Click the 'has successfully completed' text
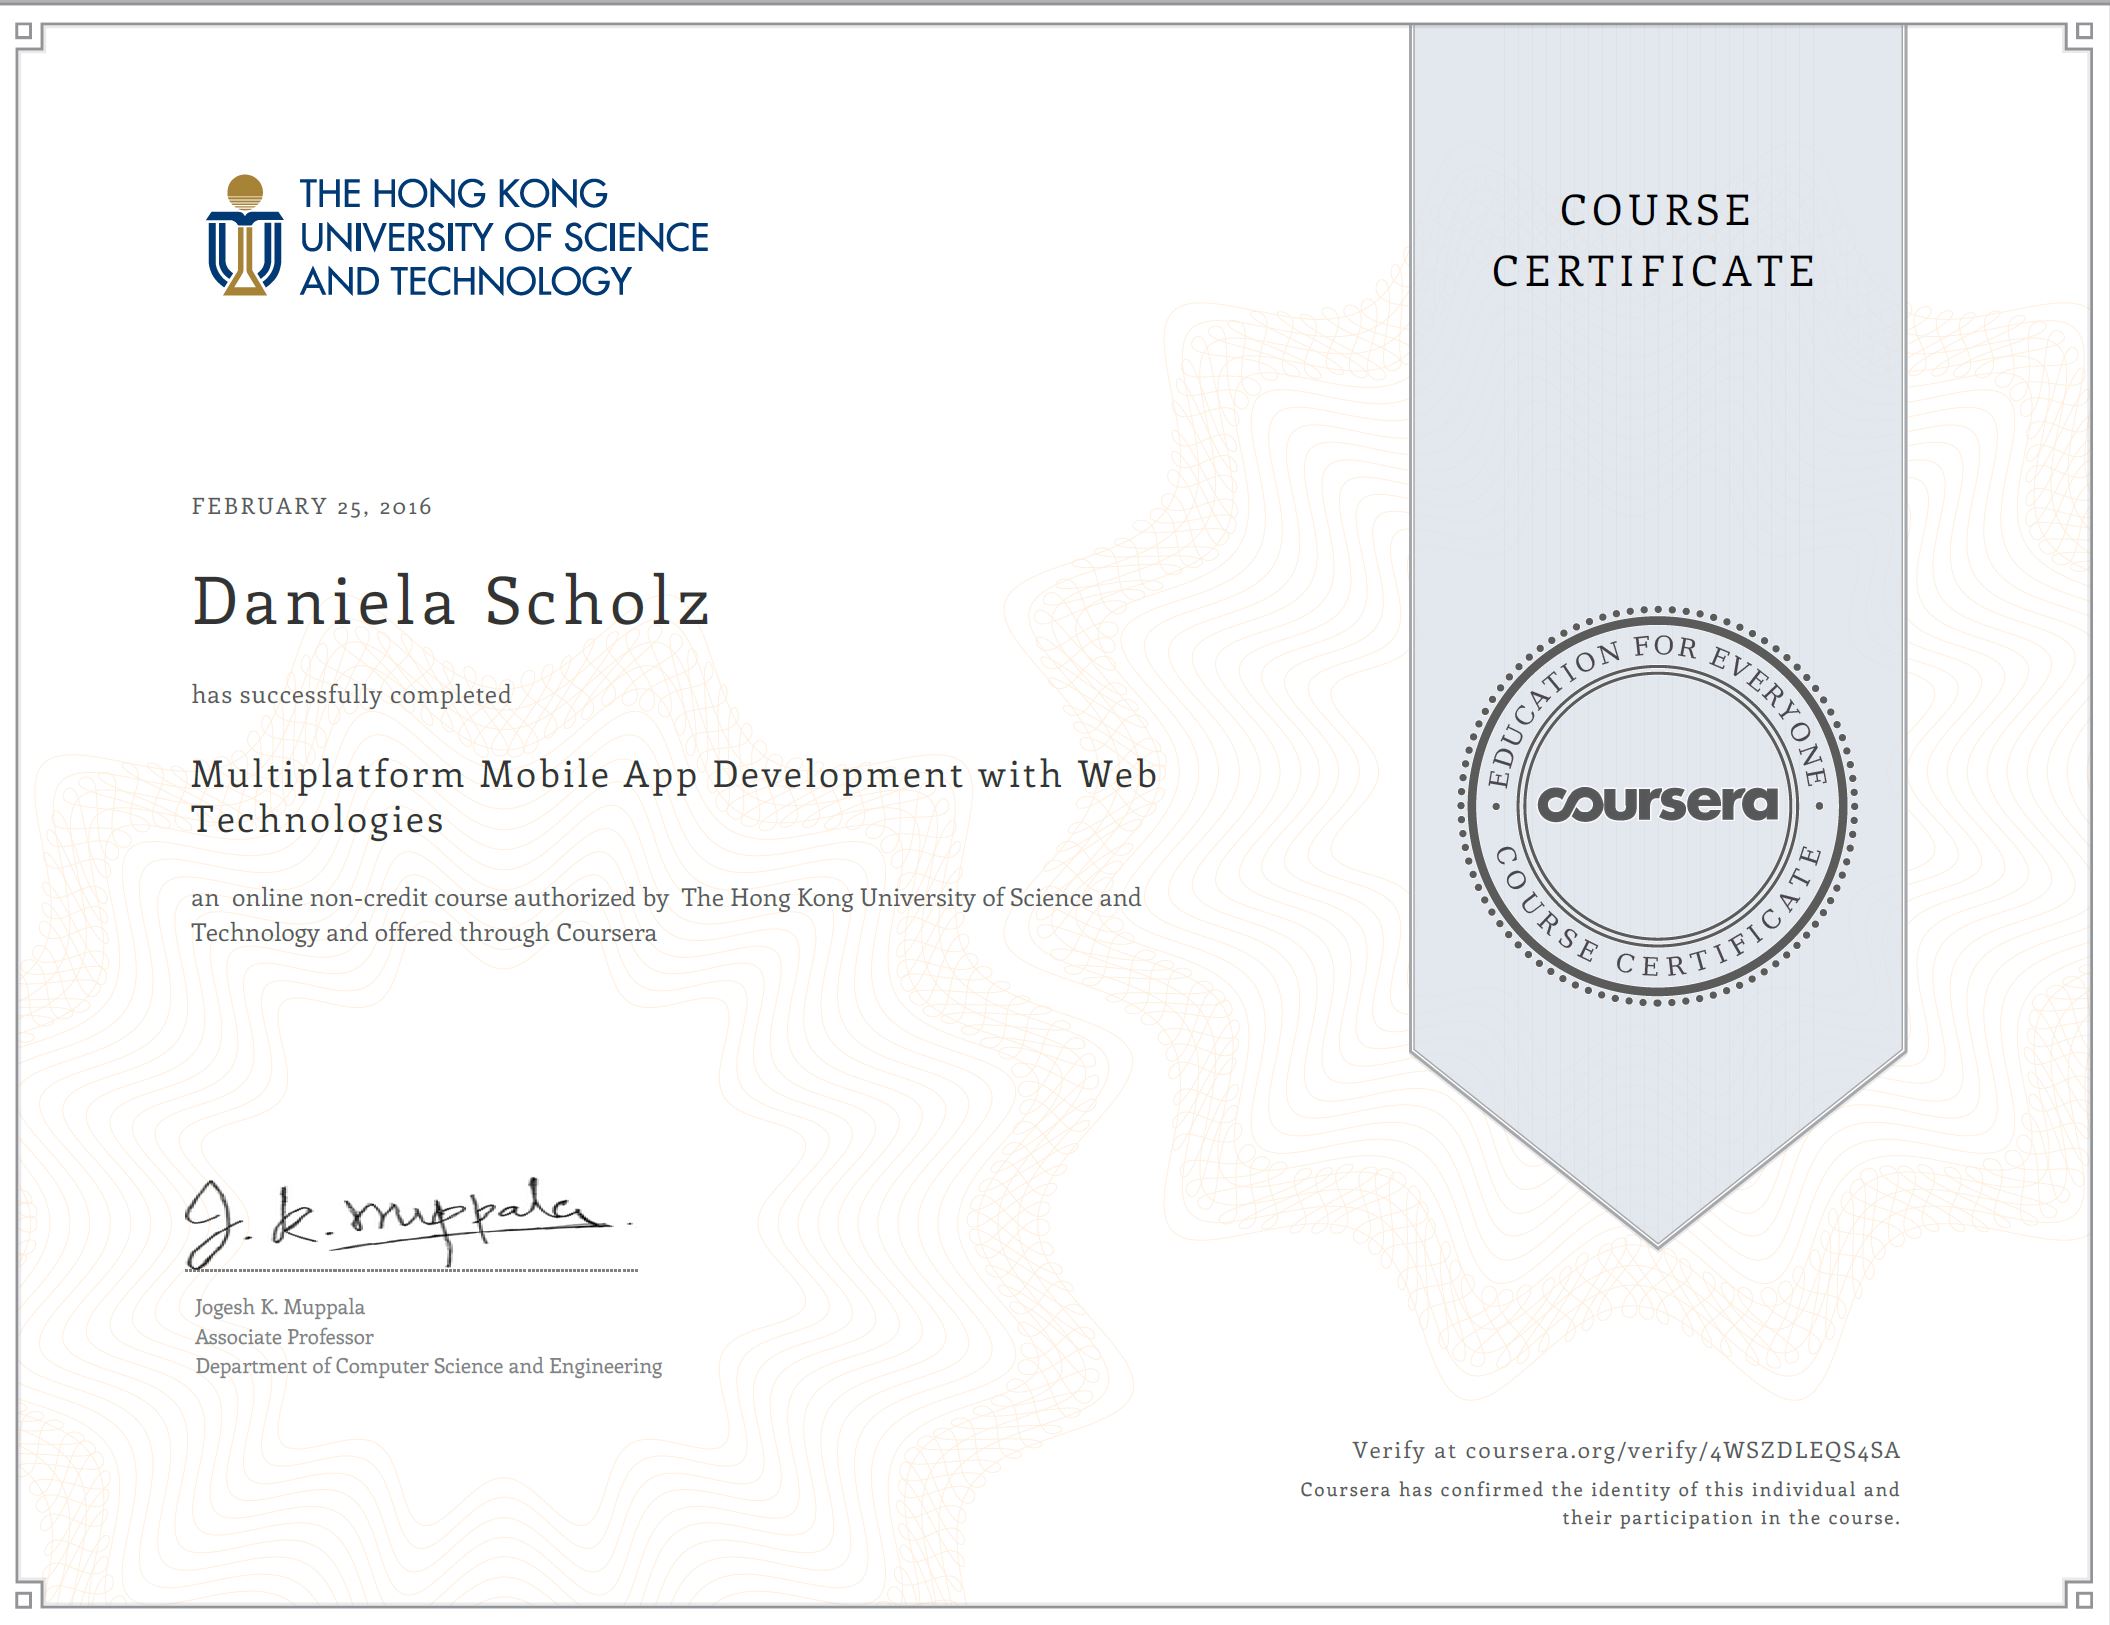The height and width of the screenshot is (1625, 2110). [x=351, y=694]
